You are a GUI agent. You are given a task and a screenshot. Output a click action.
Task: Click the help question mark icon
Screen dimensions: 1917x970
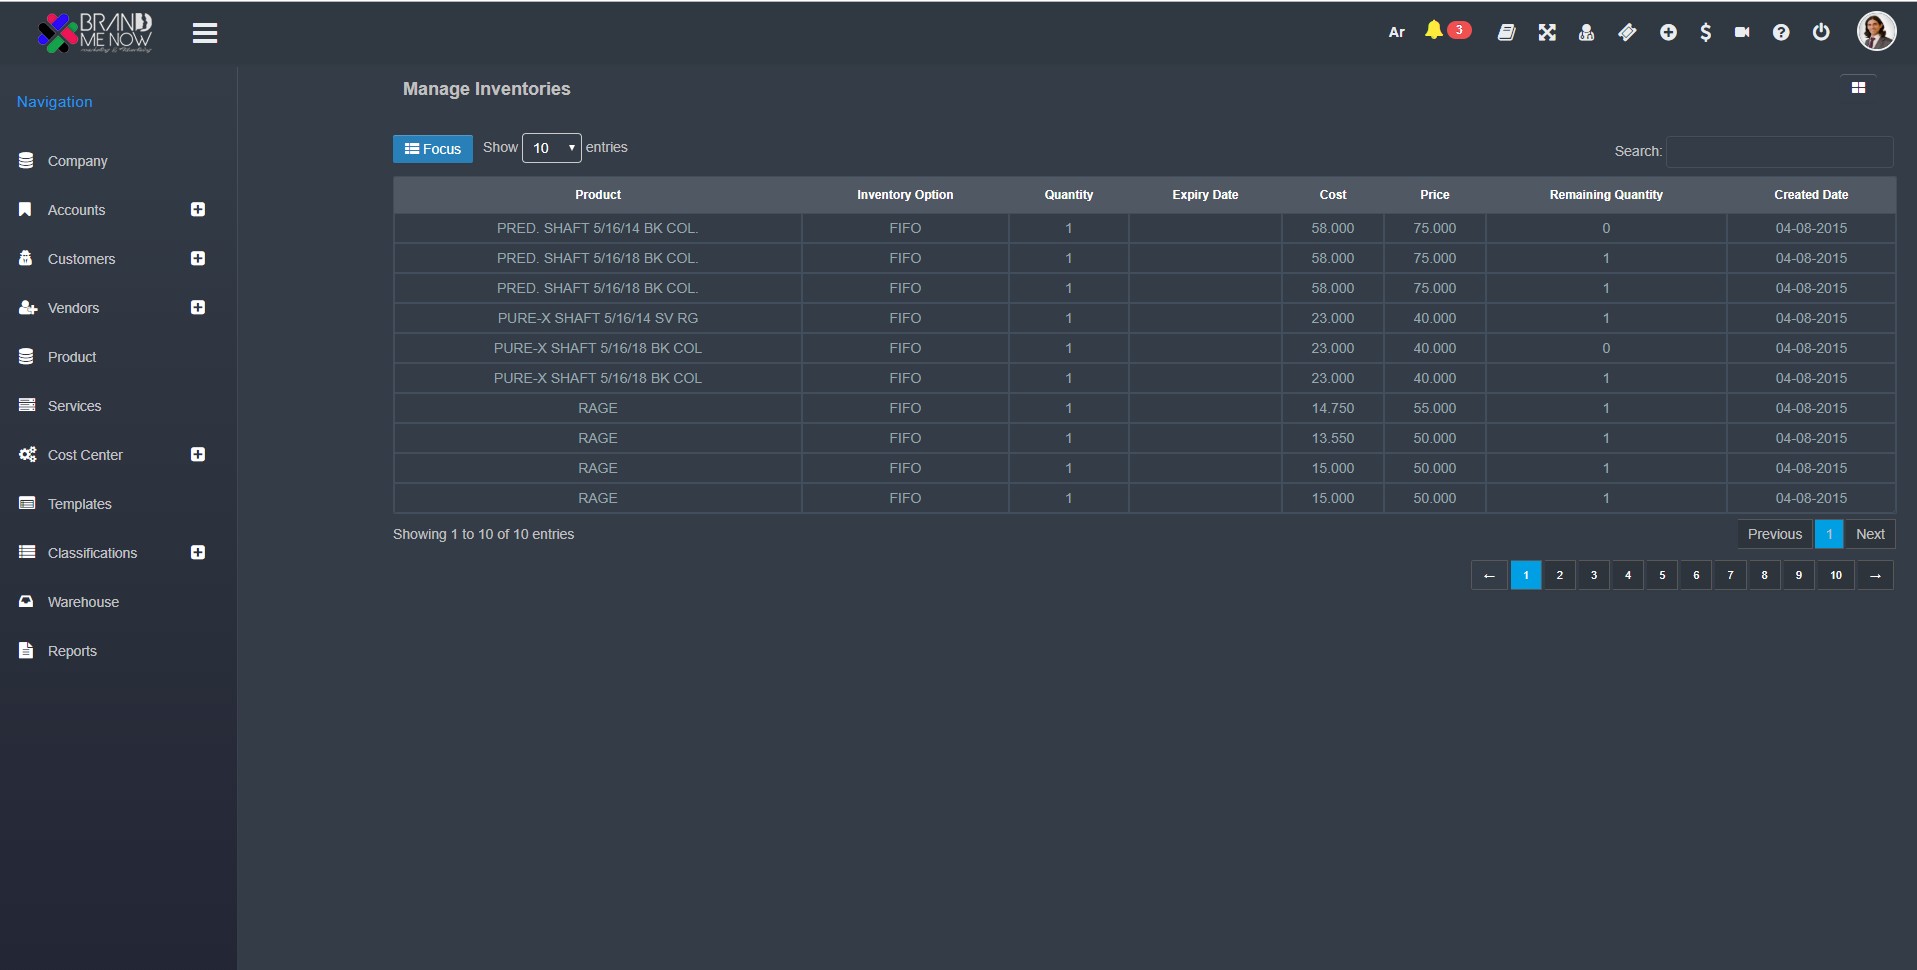[x=1781, y=32]
